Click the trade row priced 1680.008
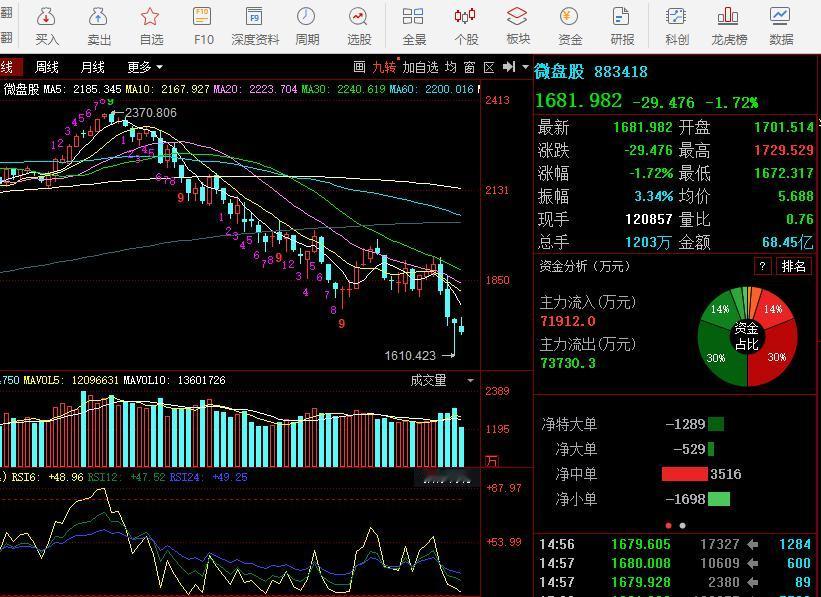 [x=675, y=563]
